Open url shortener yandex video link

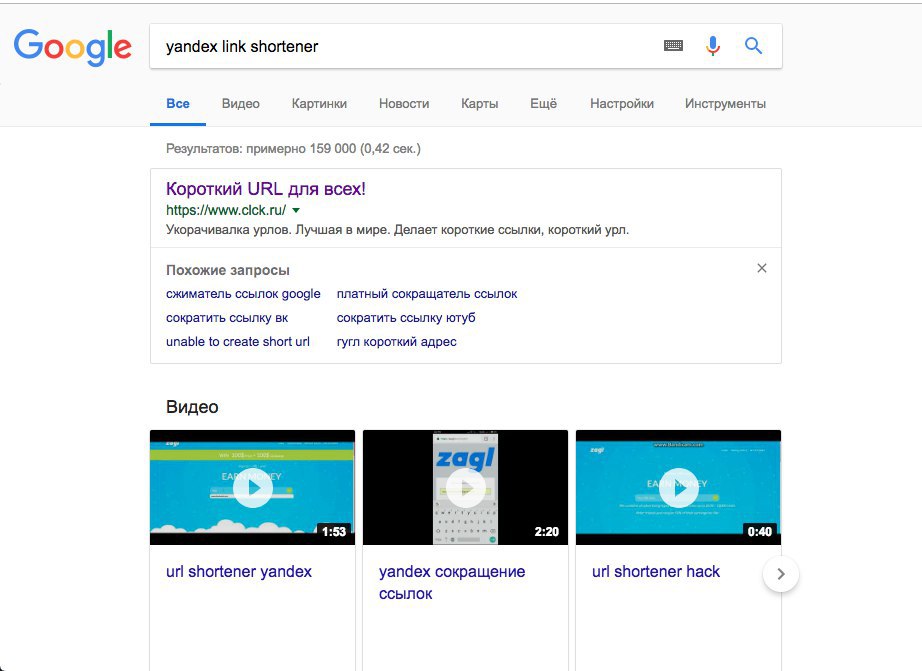[x=239, y=572]
